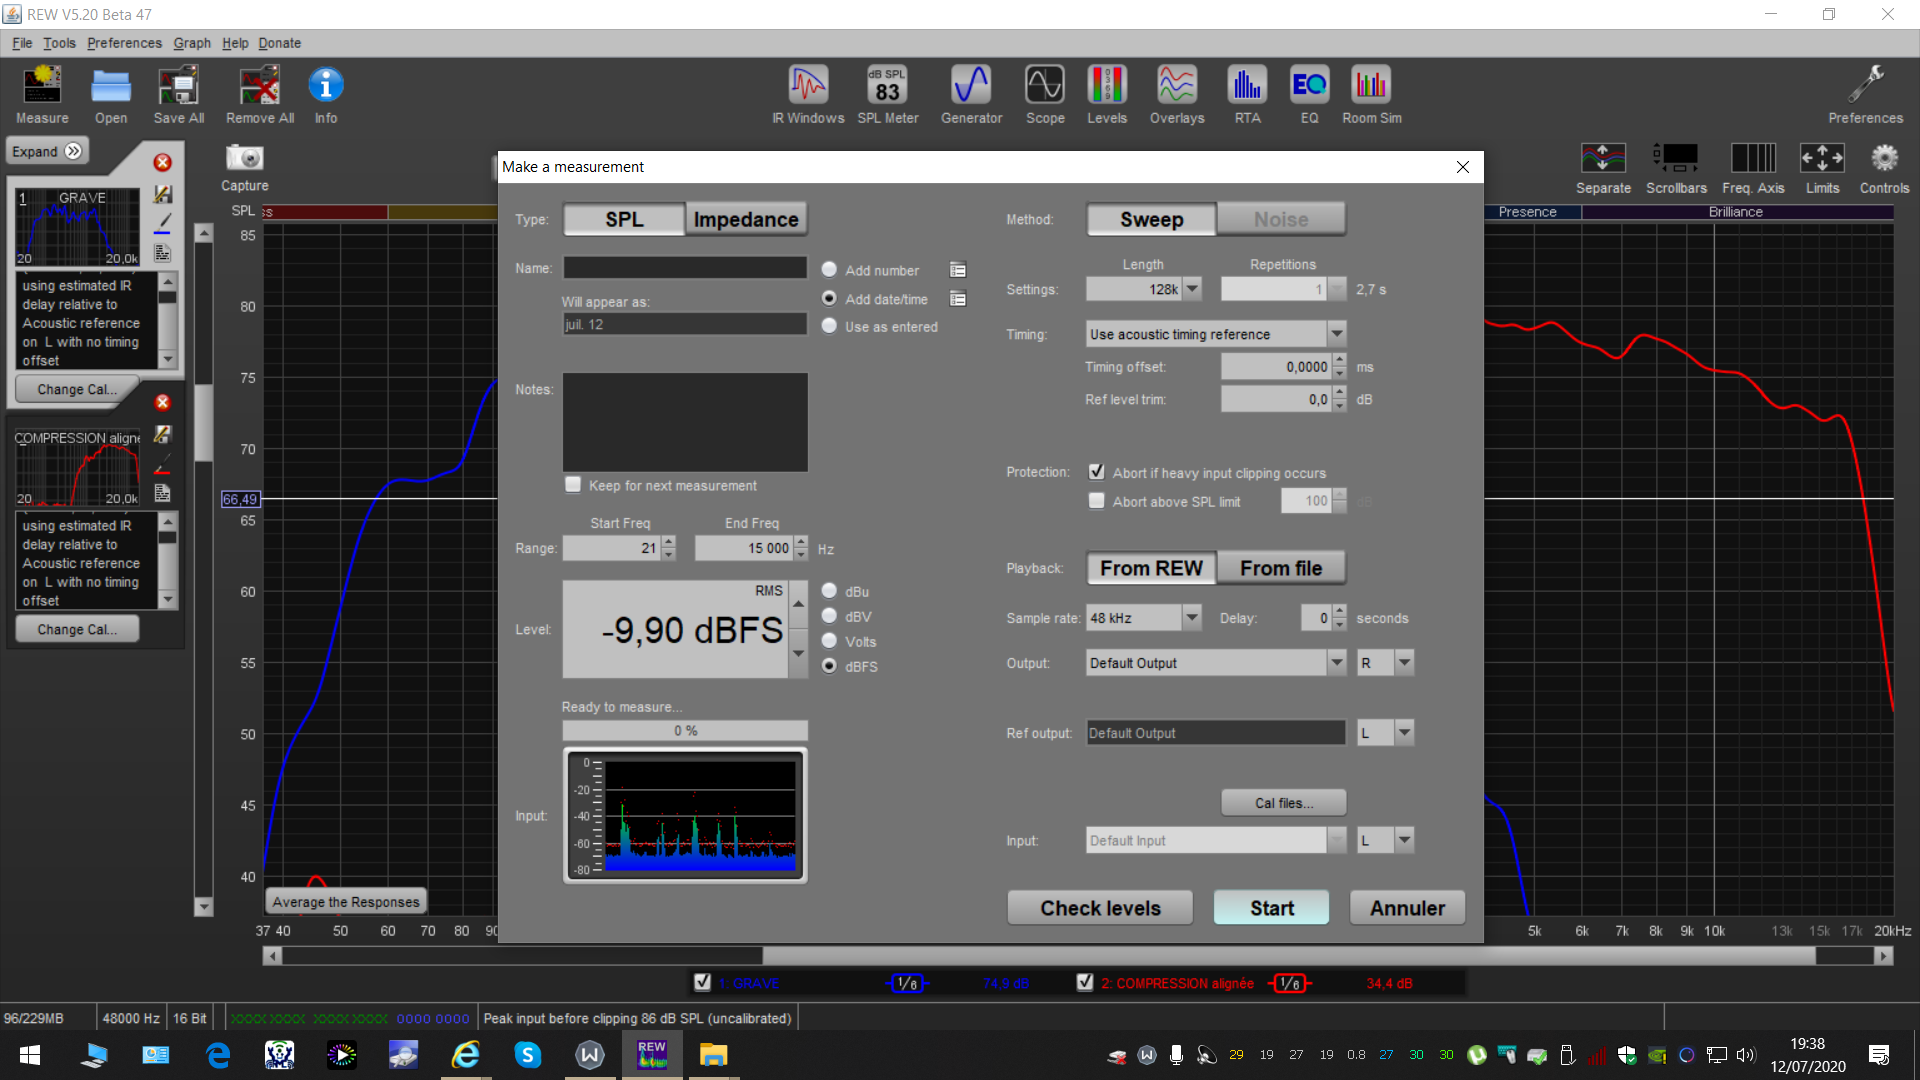The width and height of the screenshot is (1920, 1080).
Task: Click Annuler to cancel the dialog
Action: pos(1407,907)
